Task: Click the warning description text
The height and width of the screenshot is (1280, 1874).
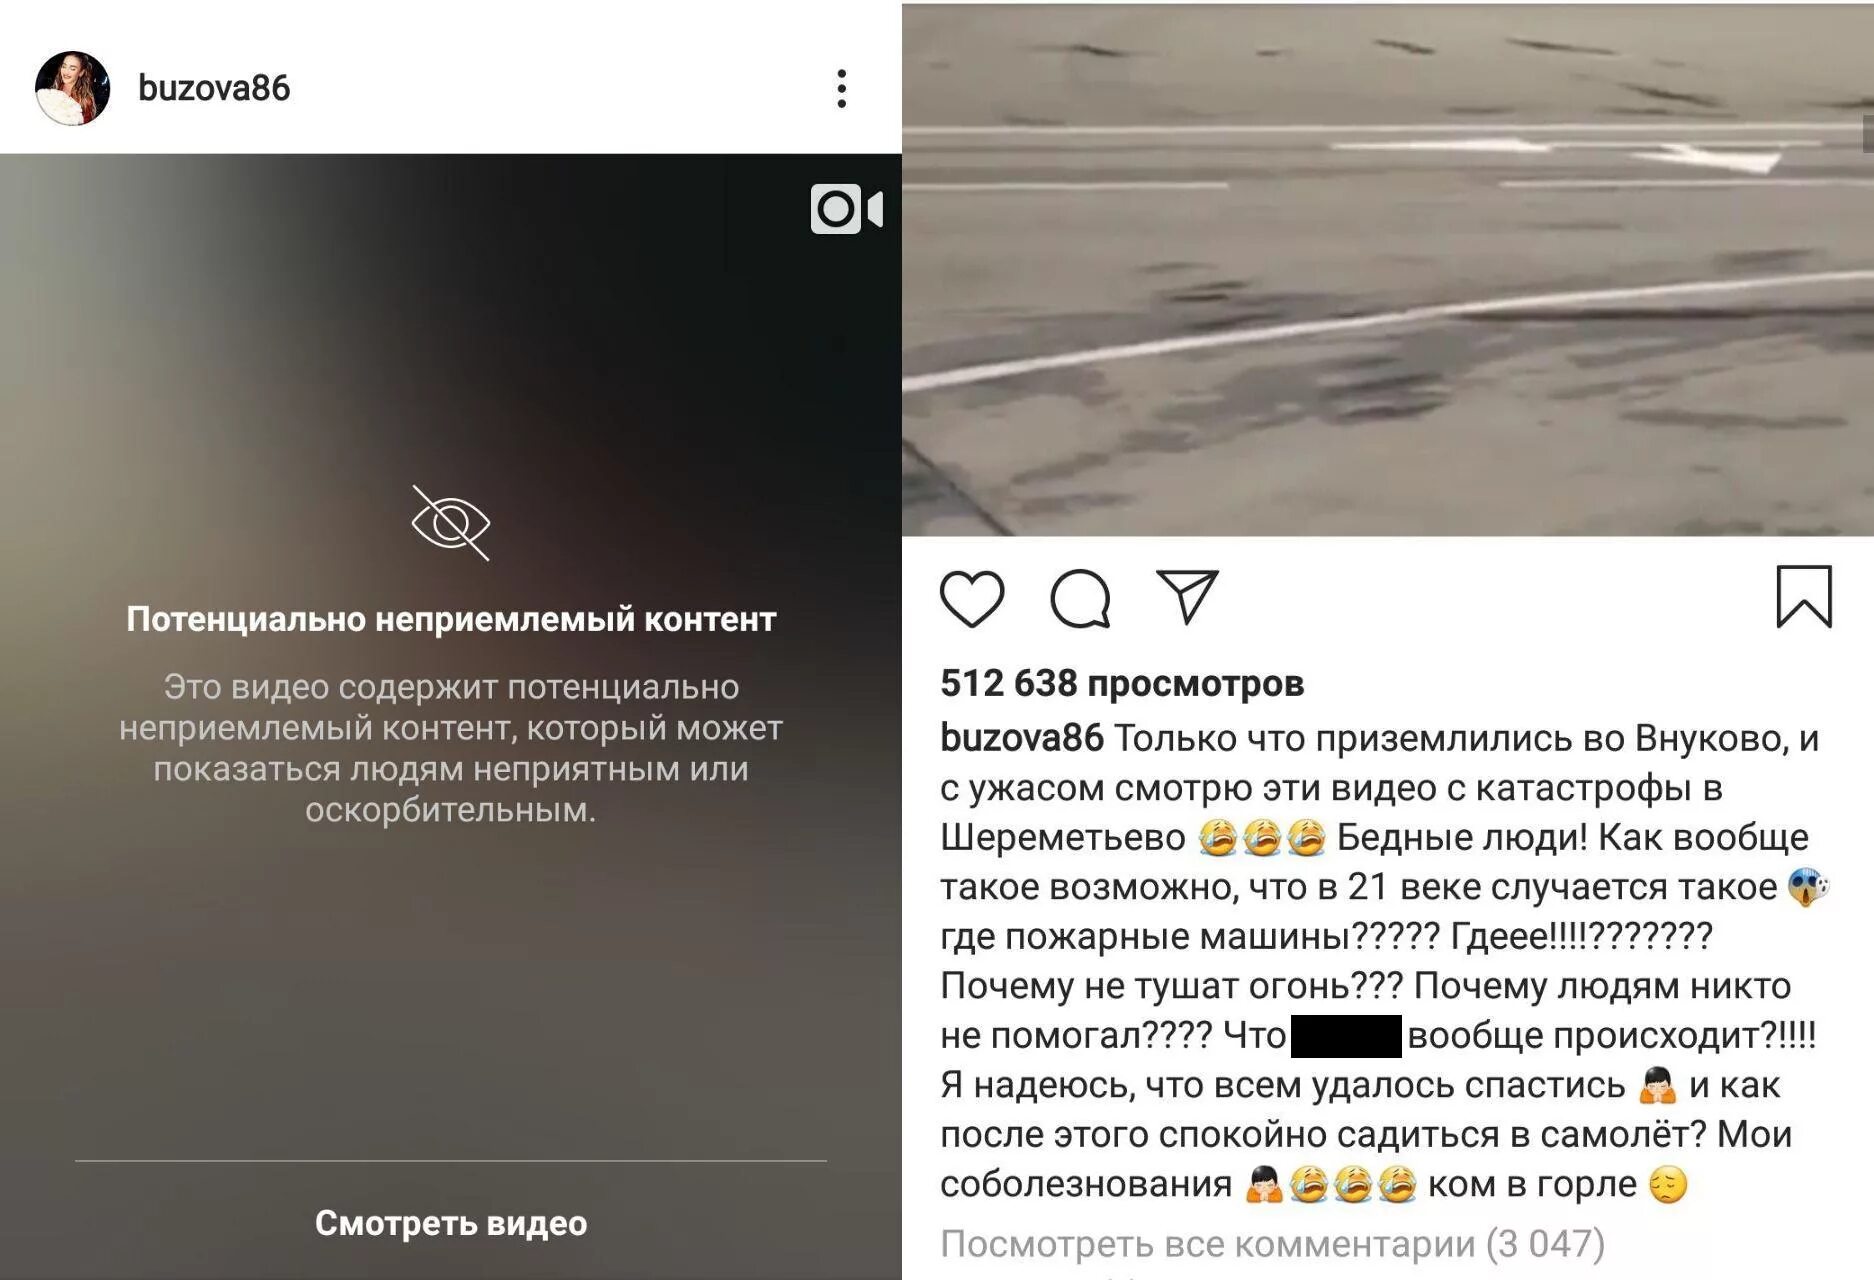Action: pos(451,748)
